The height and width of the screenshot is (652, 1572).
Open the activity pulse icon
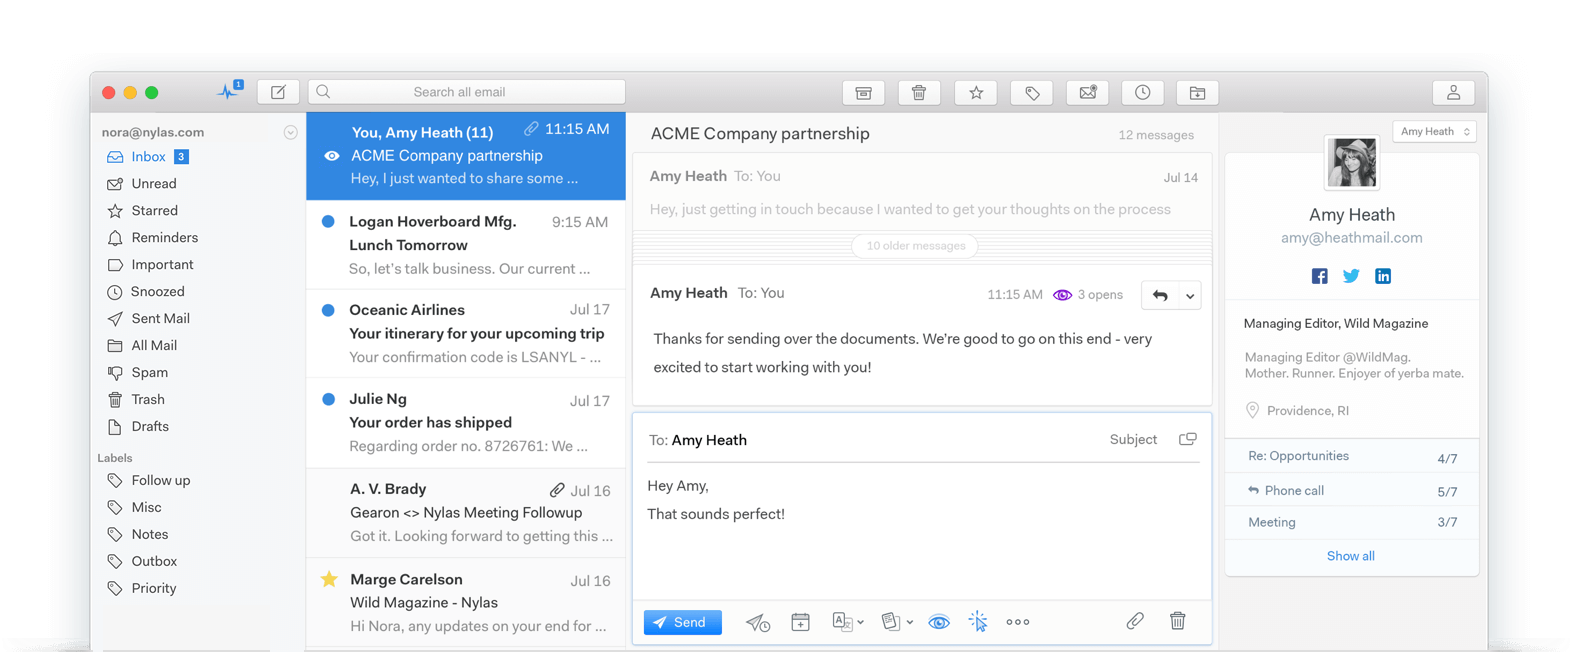pyautogui.click(x=229, y=91)
